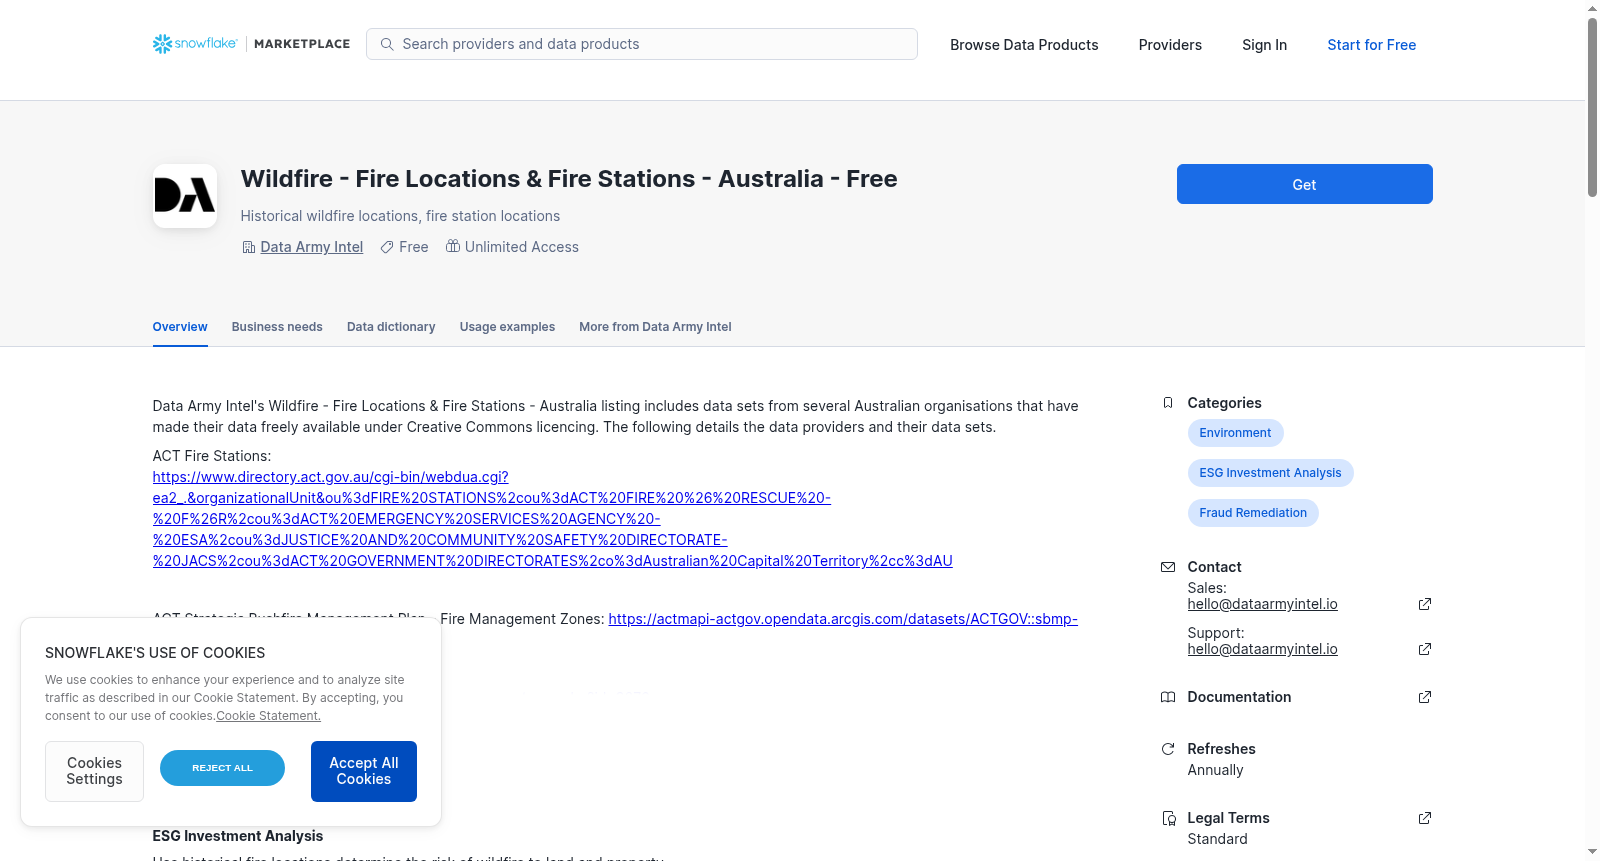Select the Overview tab

[x=180, y=327]
